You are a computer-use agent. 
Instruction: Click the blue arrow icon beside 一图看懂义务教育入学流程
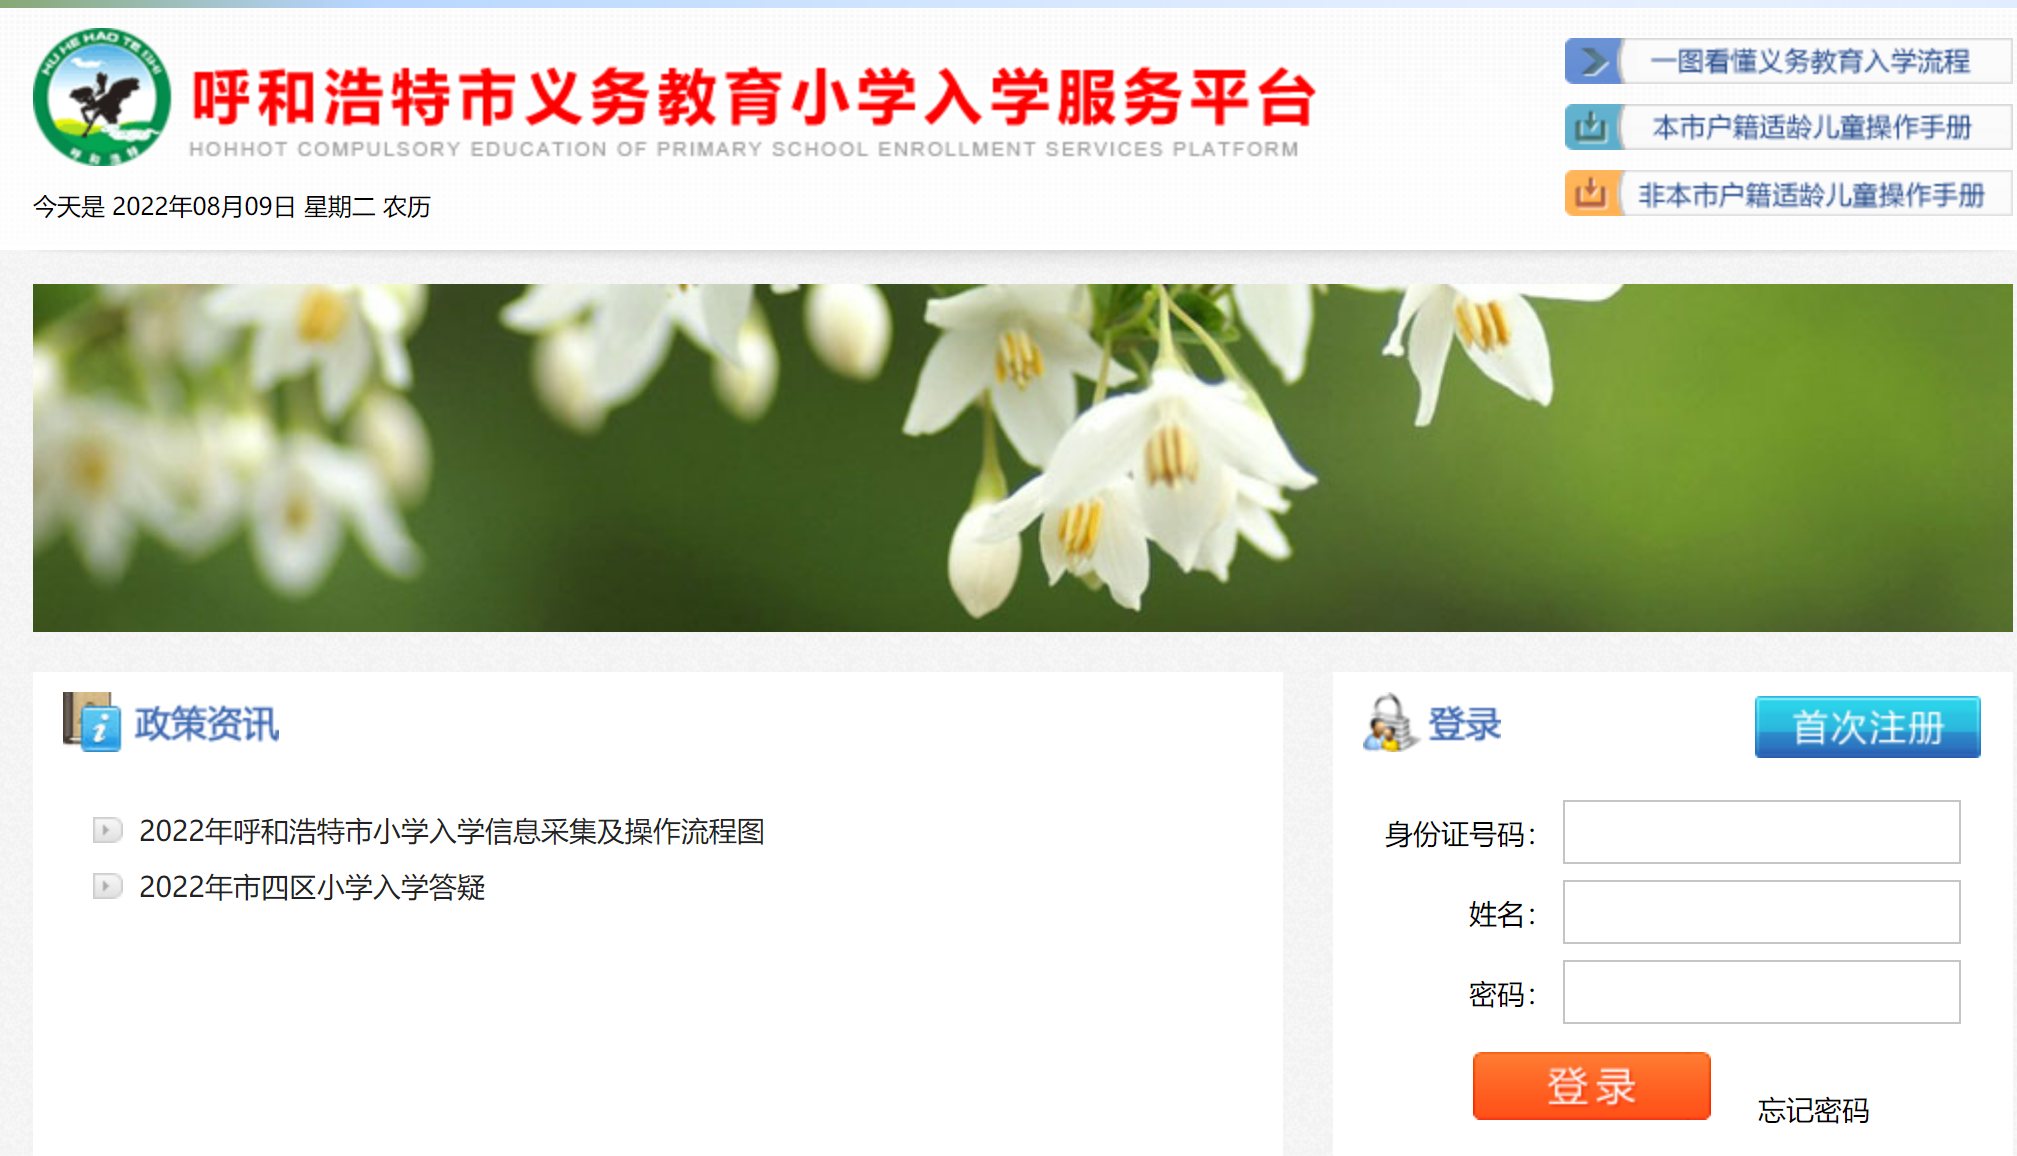1593,61
